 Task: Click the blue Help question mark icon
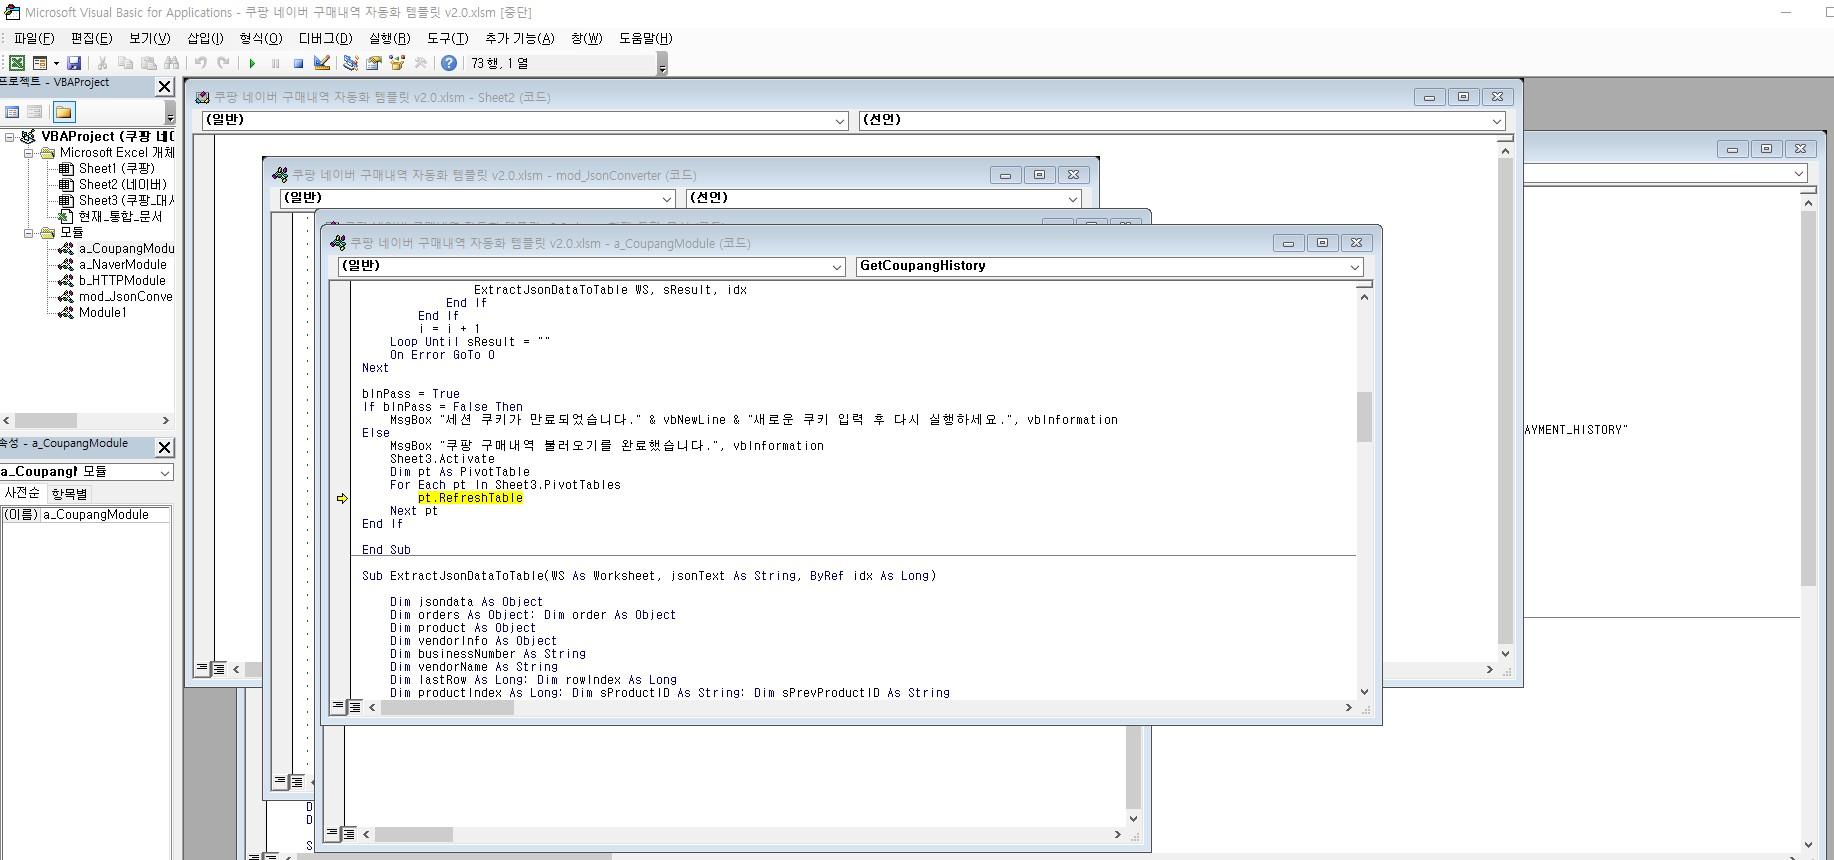click(449, 63)
